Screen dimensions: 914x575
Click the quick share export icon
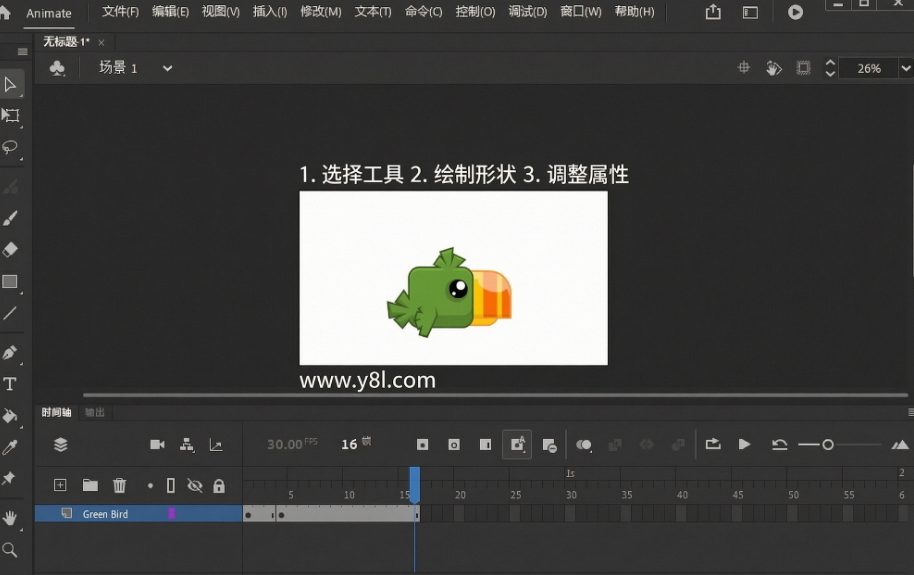713,12
